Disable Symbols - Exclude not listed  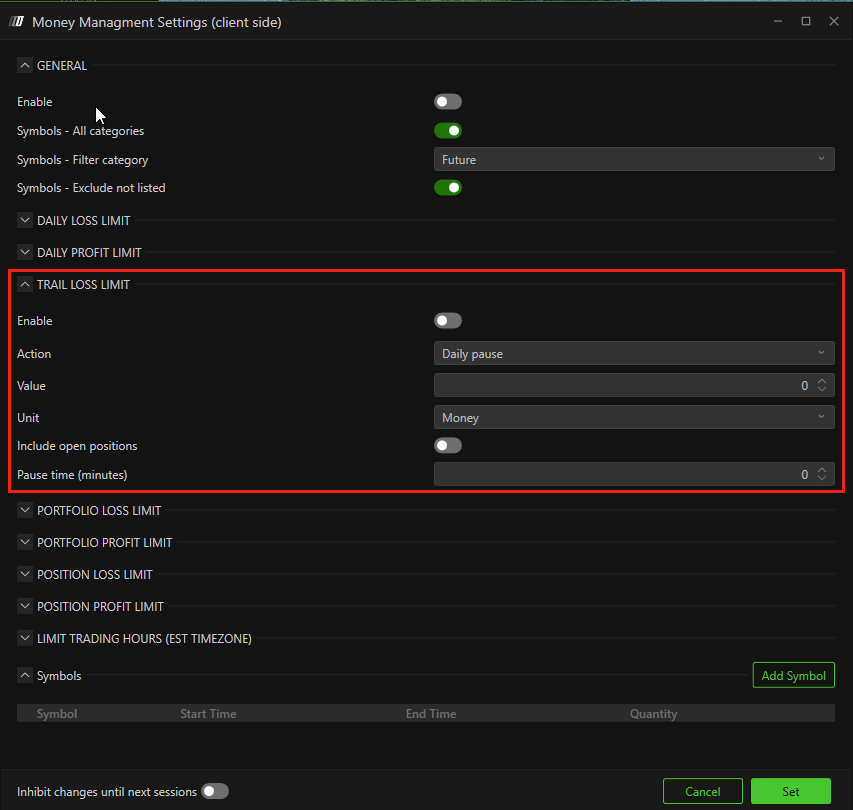[x=448, y=188]
